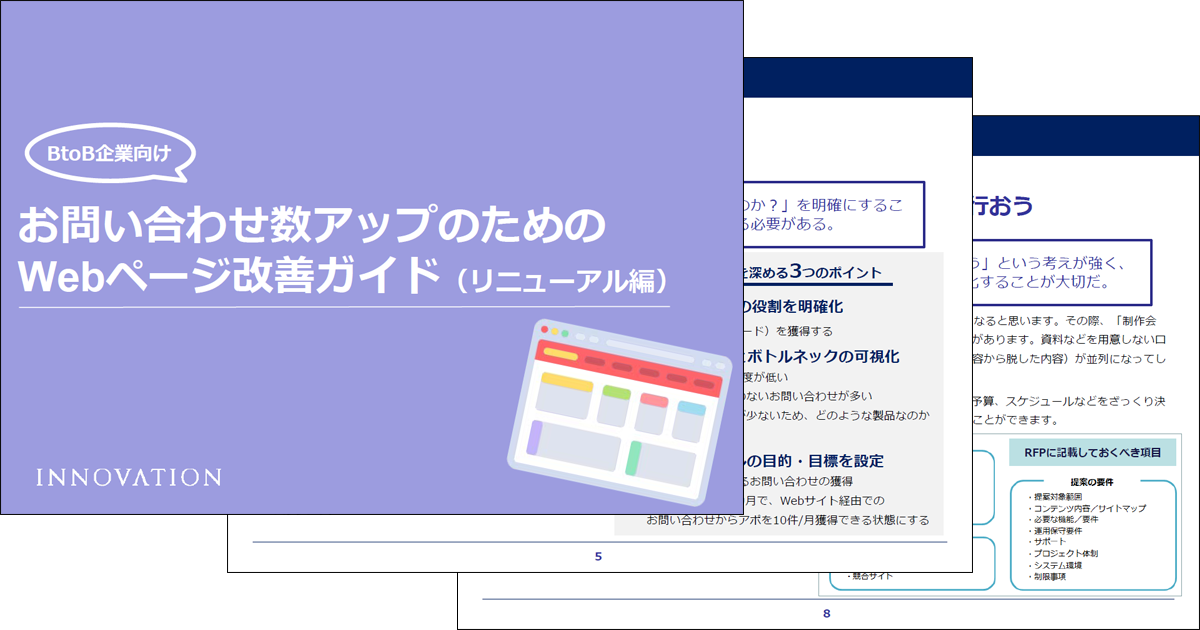Click the ボトルネックの可視化 heading
The image size is (1200, 630).
[x=820, y=356]
